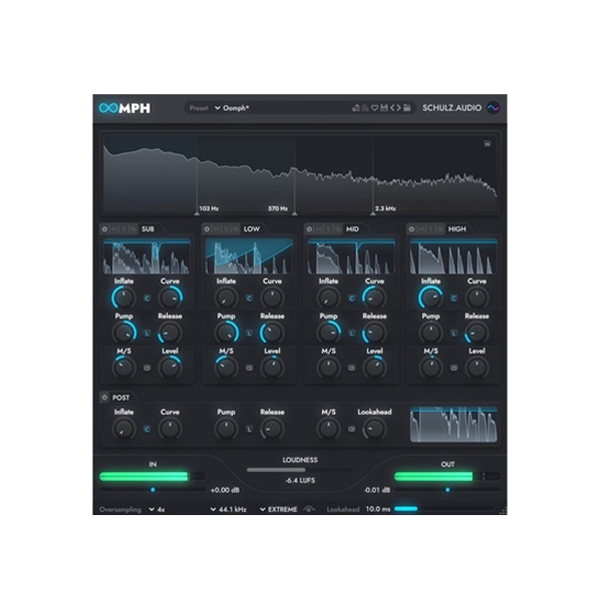Go to the previous preset

pos(392,108)
